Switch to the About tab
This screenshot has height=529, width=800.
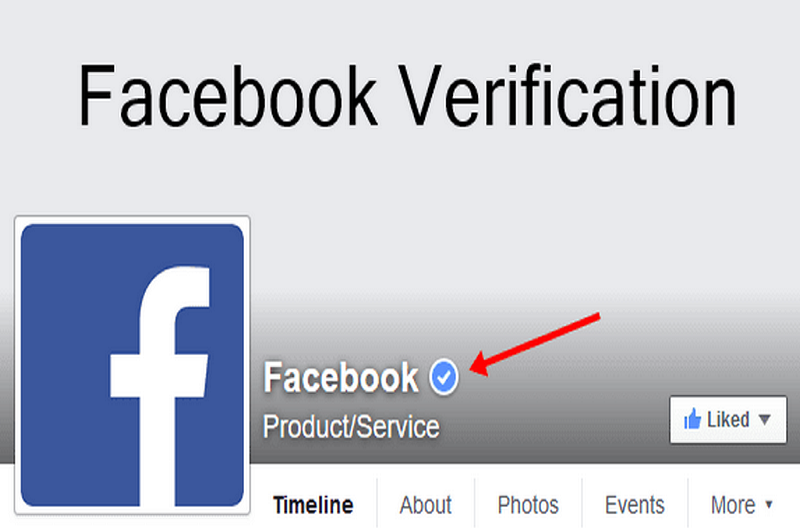426,505
